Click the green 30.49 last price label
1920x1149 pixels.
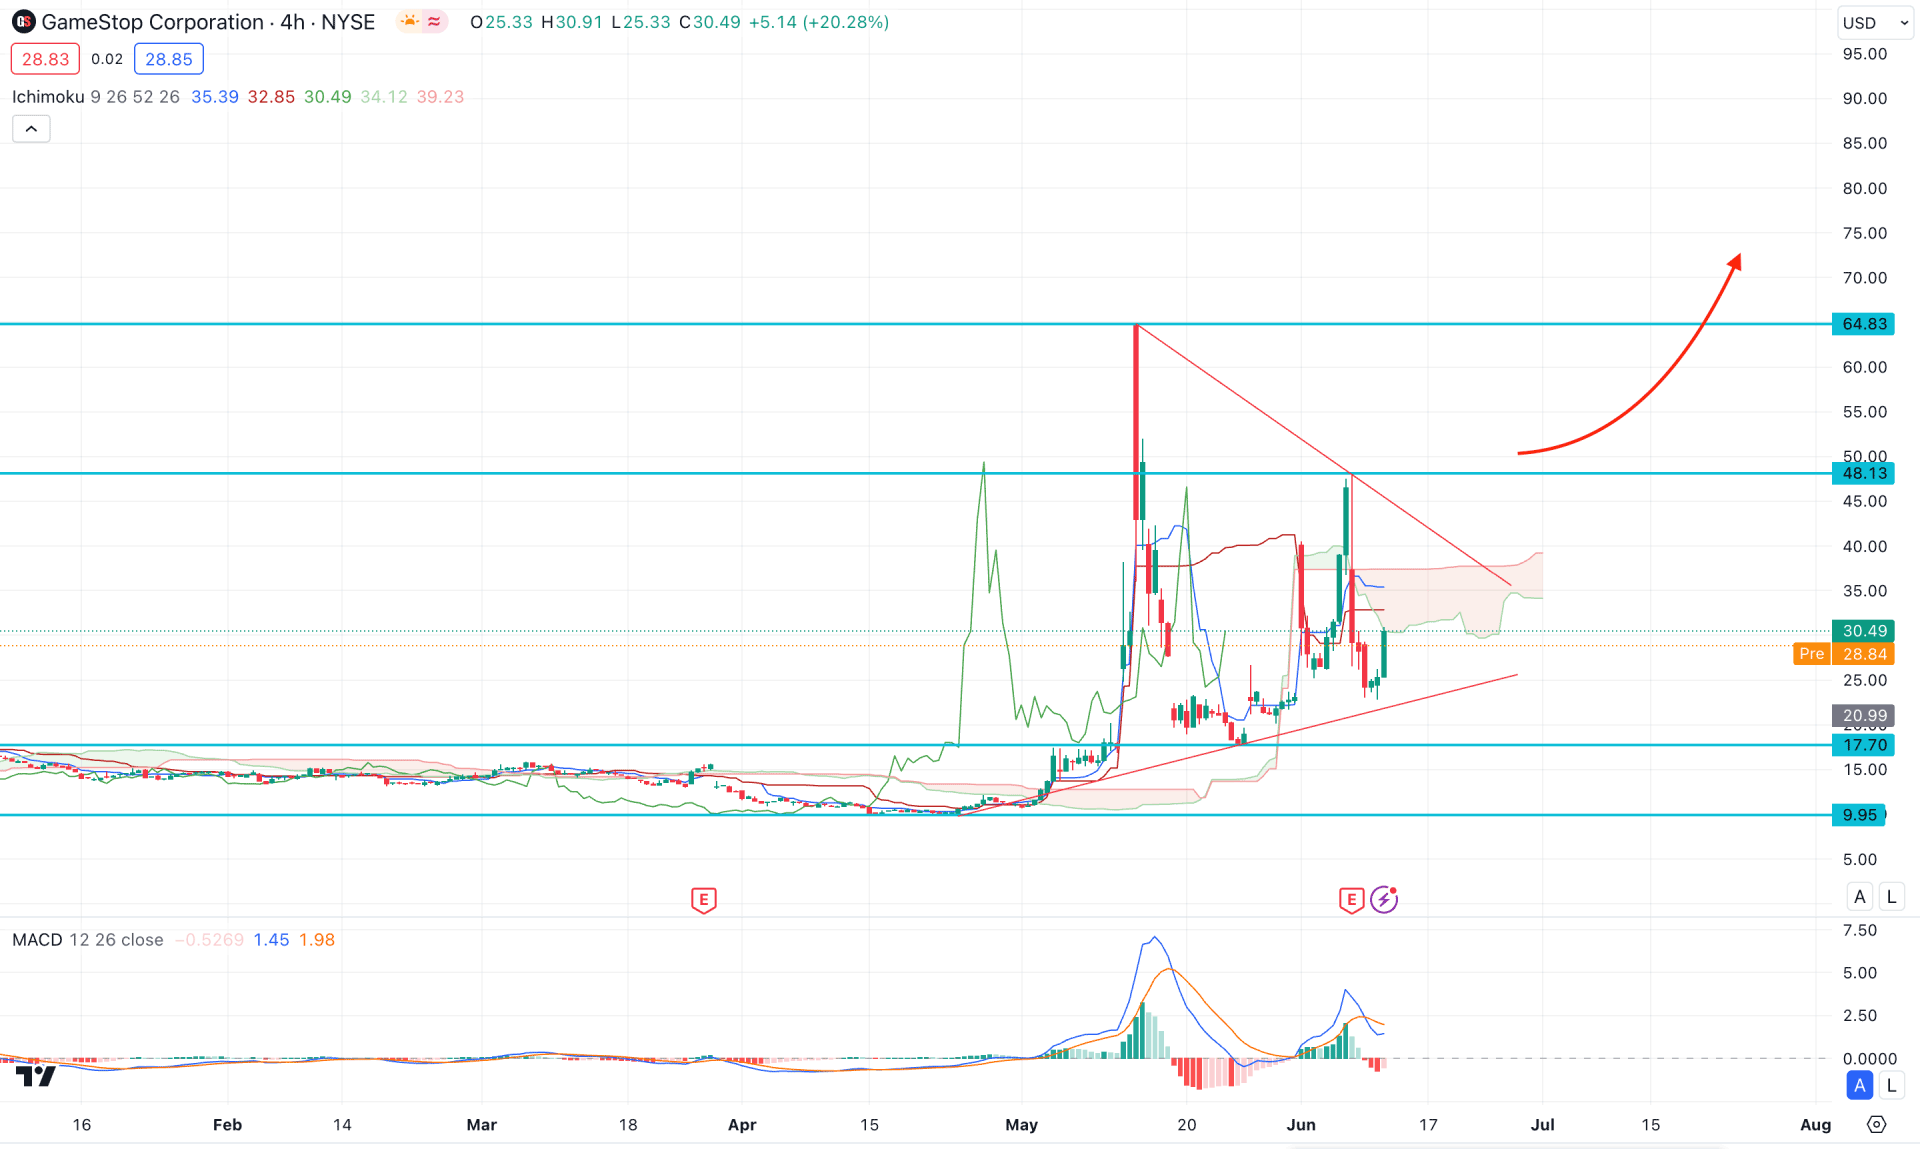coord(1863,631)
